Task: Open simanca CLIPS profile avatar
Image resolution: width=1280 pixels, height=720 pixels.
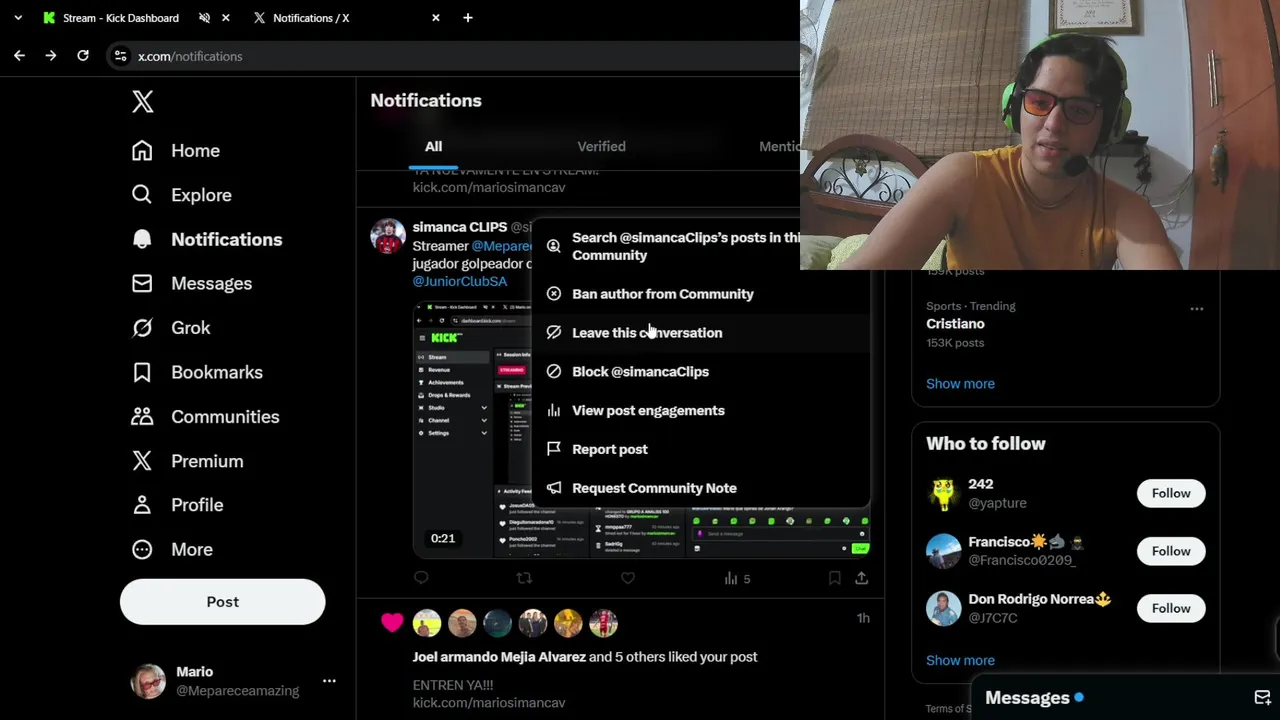Action: click(x=388, y=237)
